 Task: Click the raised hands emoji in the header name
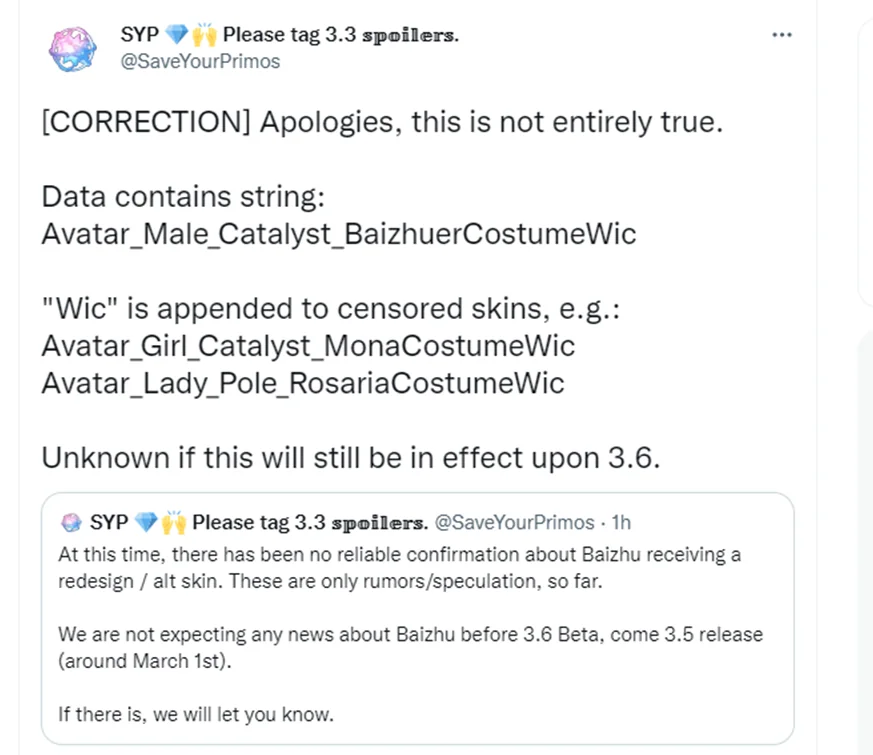(205, 35)
